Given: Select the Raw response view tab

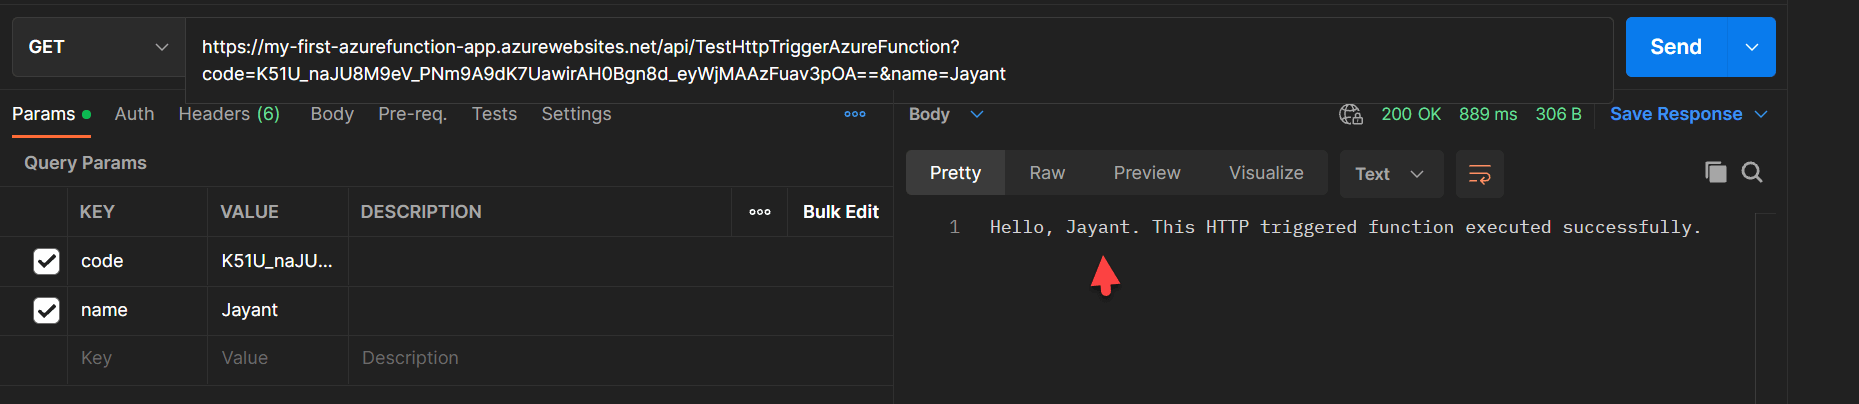Looking at the screenshot, I should coord(1047,173).
